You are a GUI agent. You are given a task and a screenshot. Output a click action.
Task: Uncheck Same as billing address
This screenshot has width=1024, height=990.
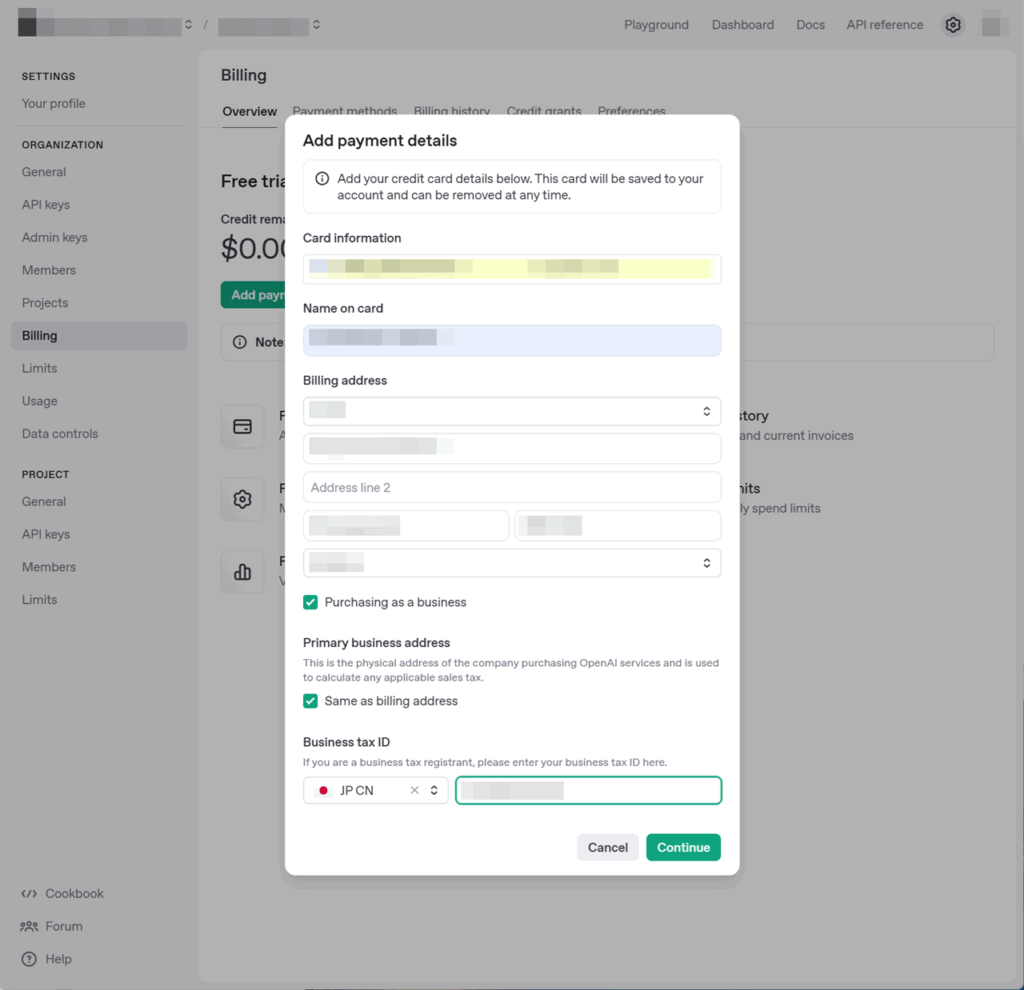pos(311,701)
